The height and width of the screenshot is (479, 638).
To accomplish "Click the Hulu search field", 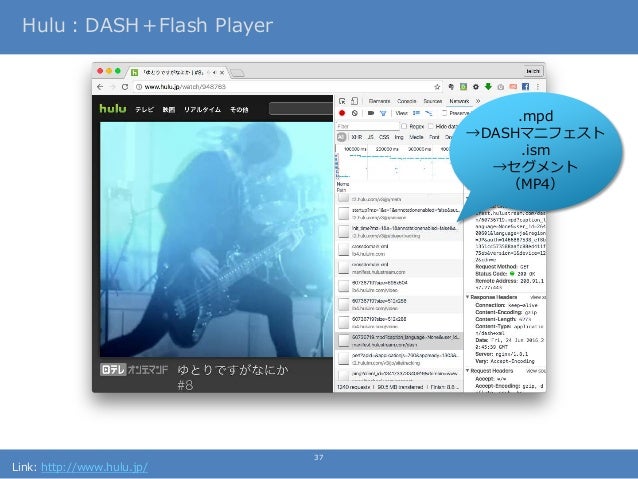I will 301,109.
